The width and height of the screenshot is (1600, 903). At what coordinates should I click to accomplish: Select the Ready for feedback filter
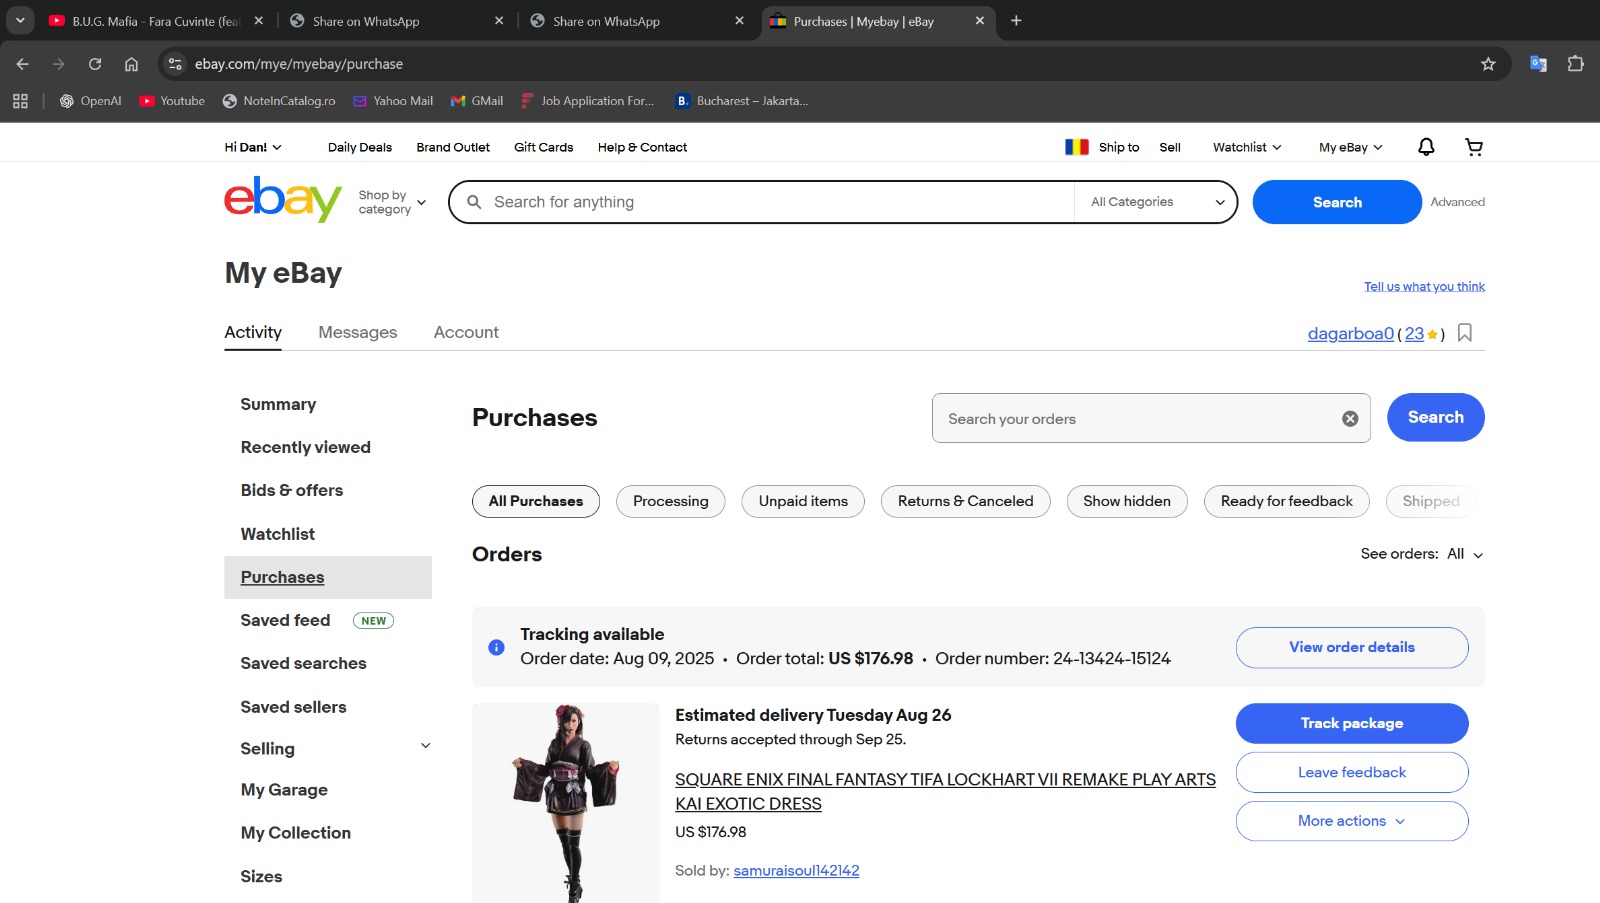[1287, 501]
